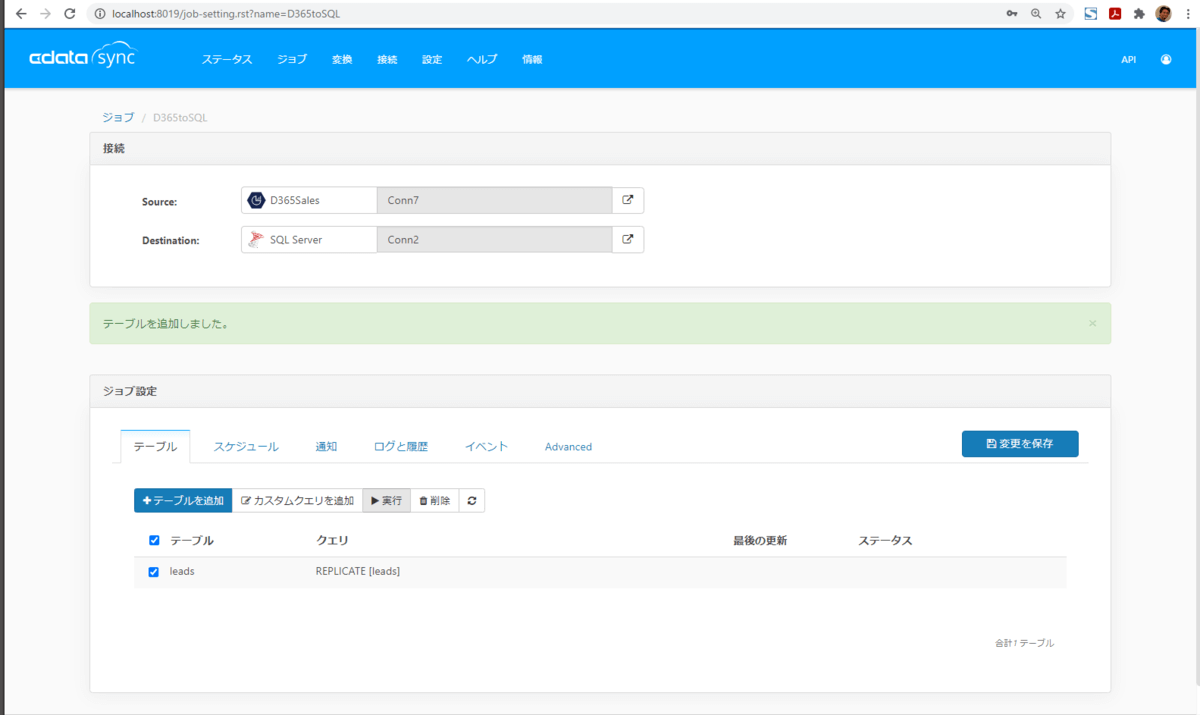The image size is (1200, 715).
Task: Open the 接続 menu item
Action: (x=387, y=59)
